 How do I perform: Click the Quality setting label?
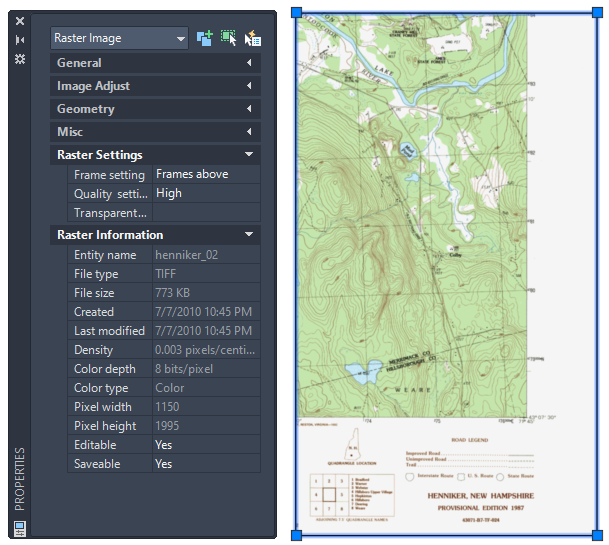point(110,193)
